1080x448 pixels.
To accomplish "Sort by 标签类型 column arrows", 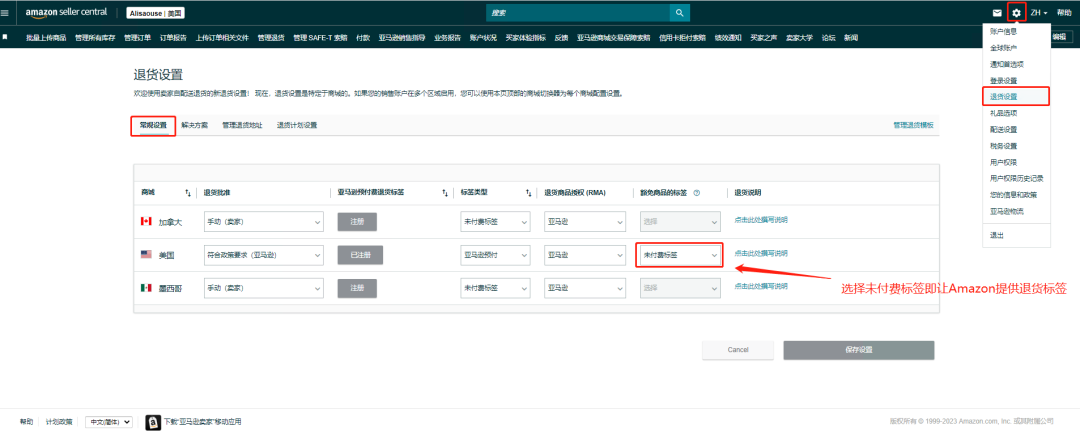I will (528, 192).
